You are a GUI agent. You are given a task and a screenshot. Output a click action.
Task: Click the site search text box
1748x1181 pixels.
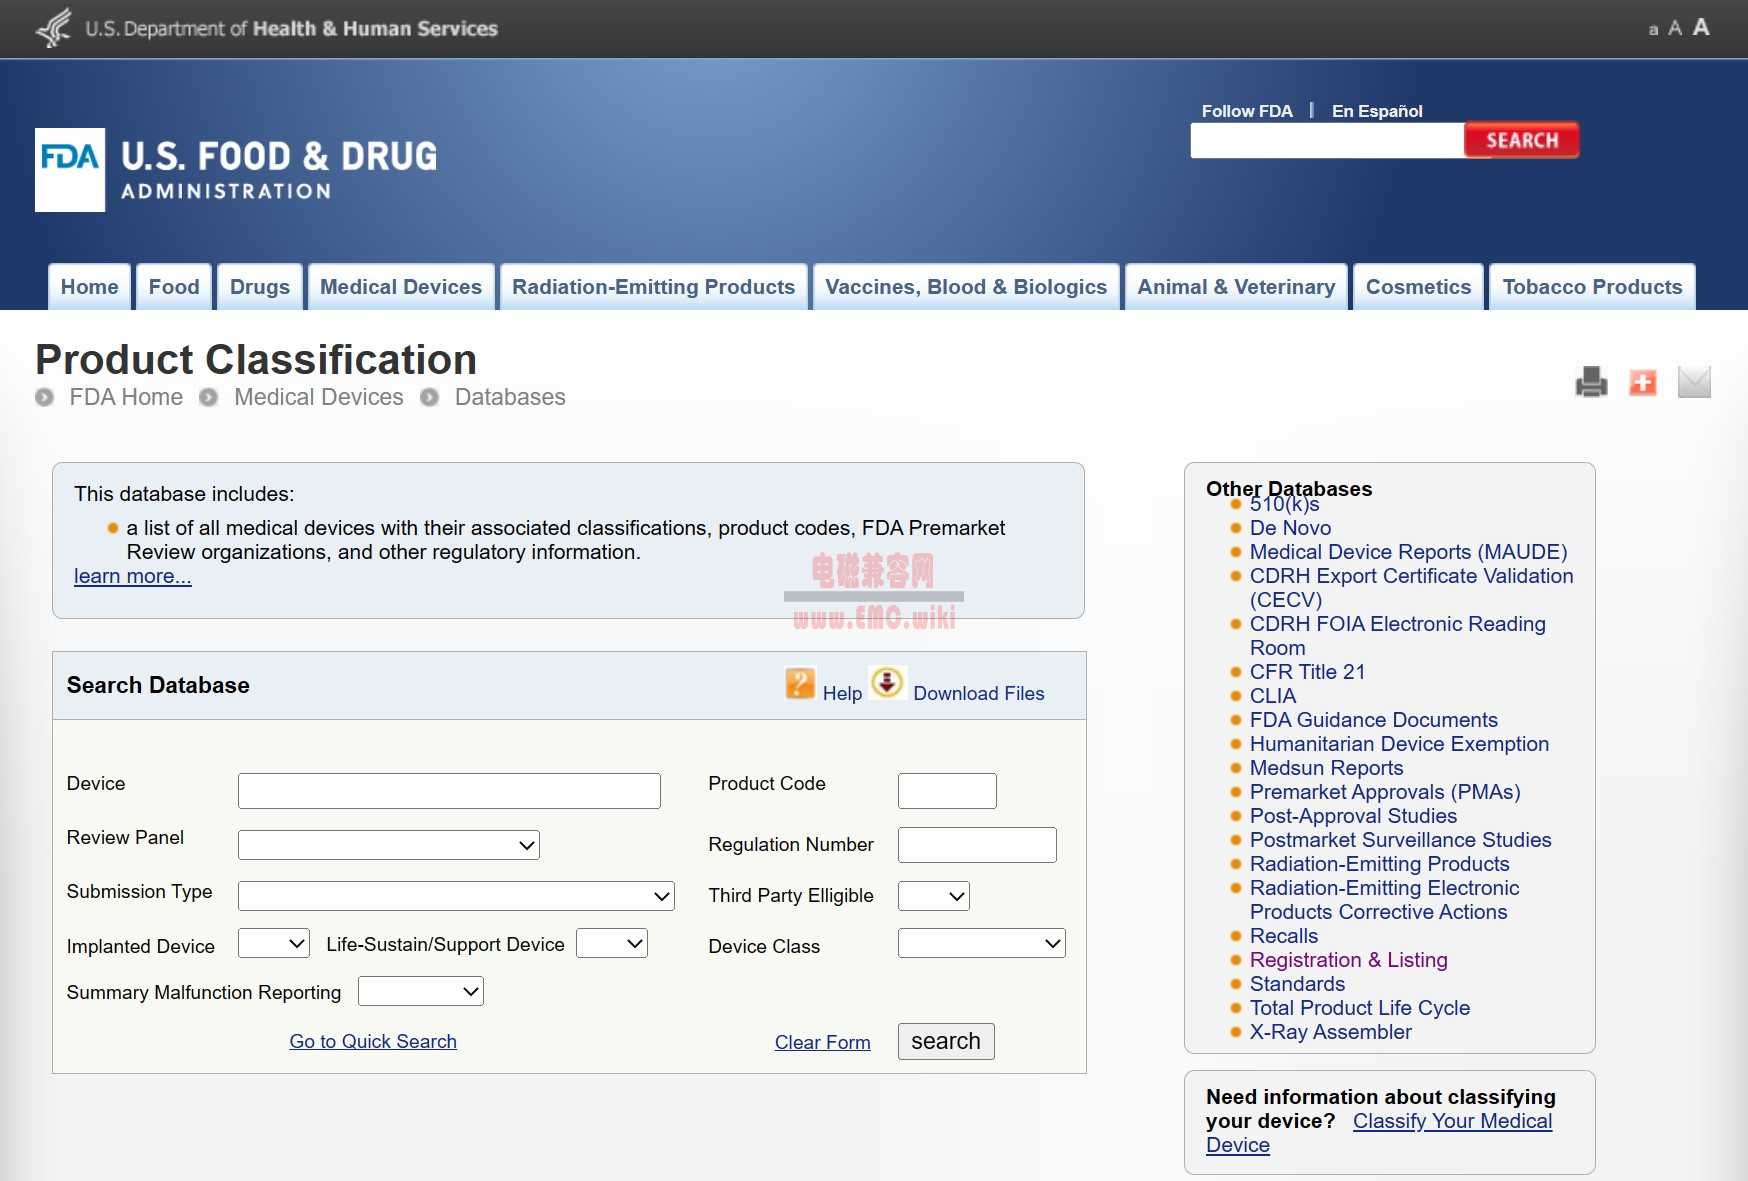pyautogui.click(x=1327, y=141)
